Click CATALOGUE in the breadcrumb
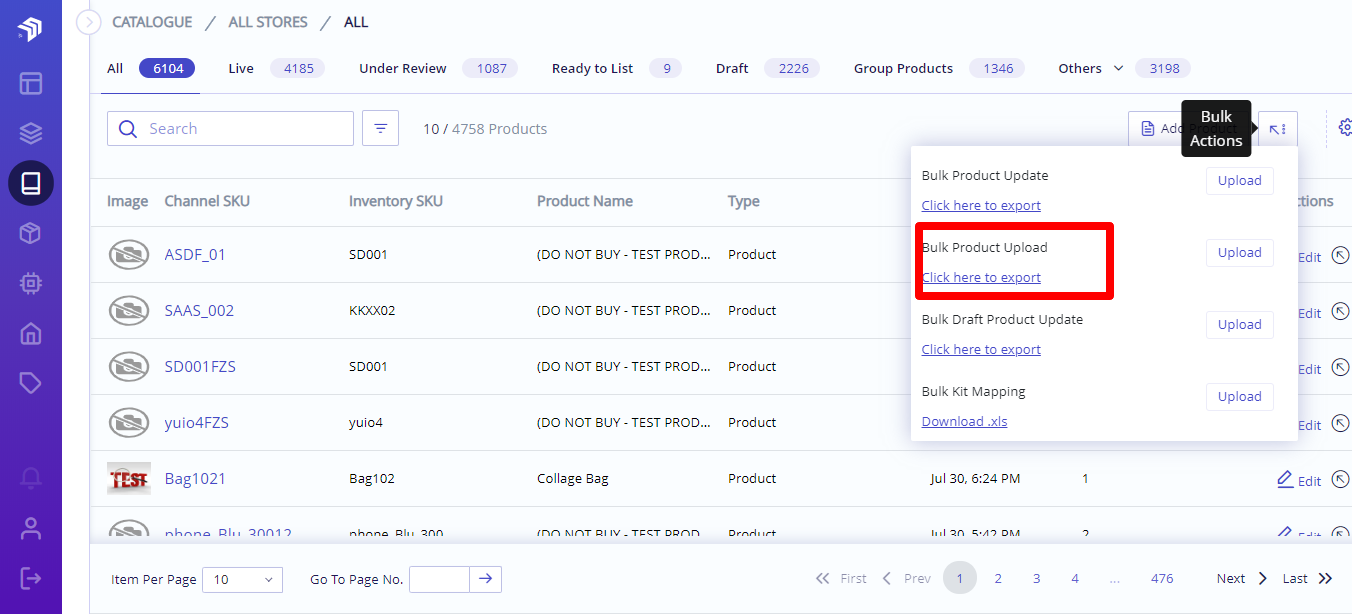Viewport: 1352px width, 614px height. pos(152,22)
